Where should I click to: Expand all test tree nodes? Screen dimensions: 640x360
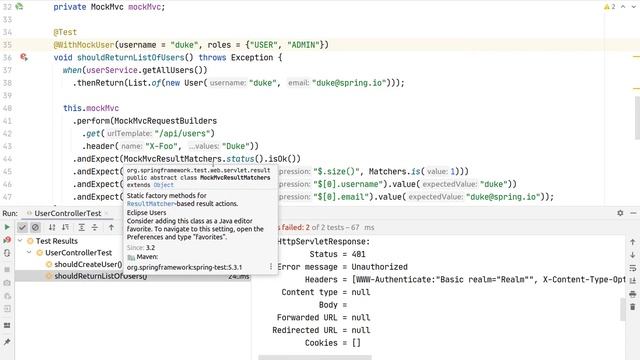(82, 227)
